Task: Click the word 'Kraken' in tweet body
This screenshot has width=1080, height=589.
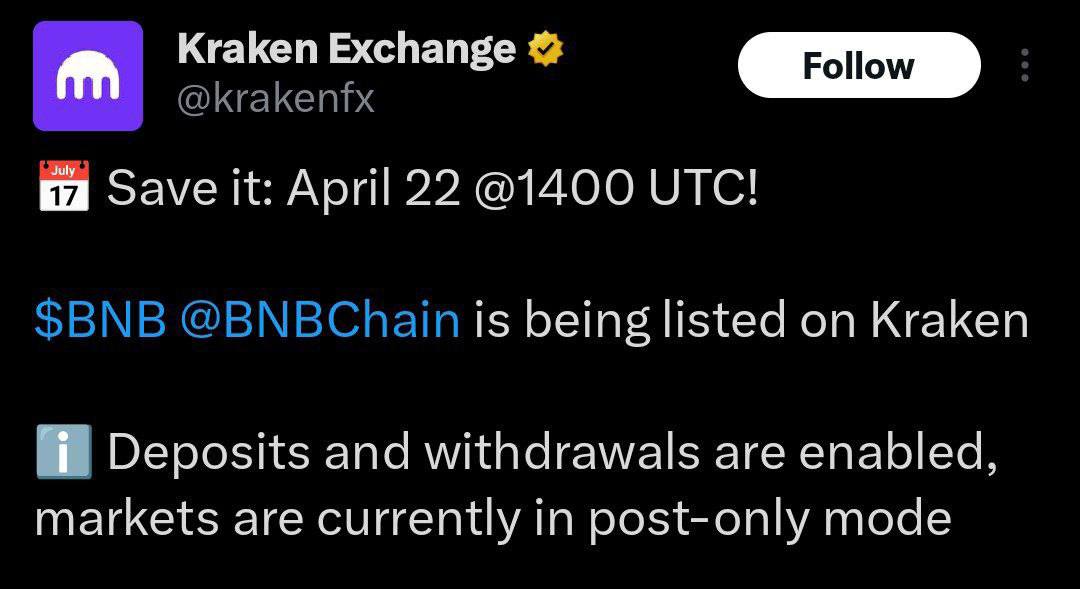Action: pos(950,320)
